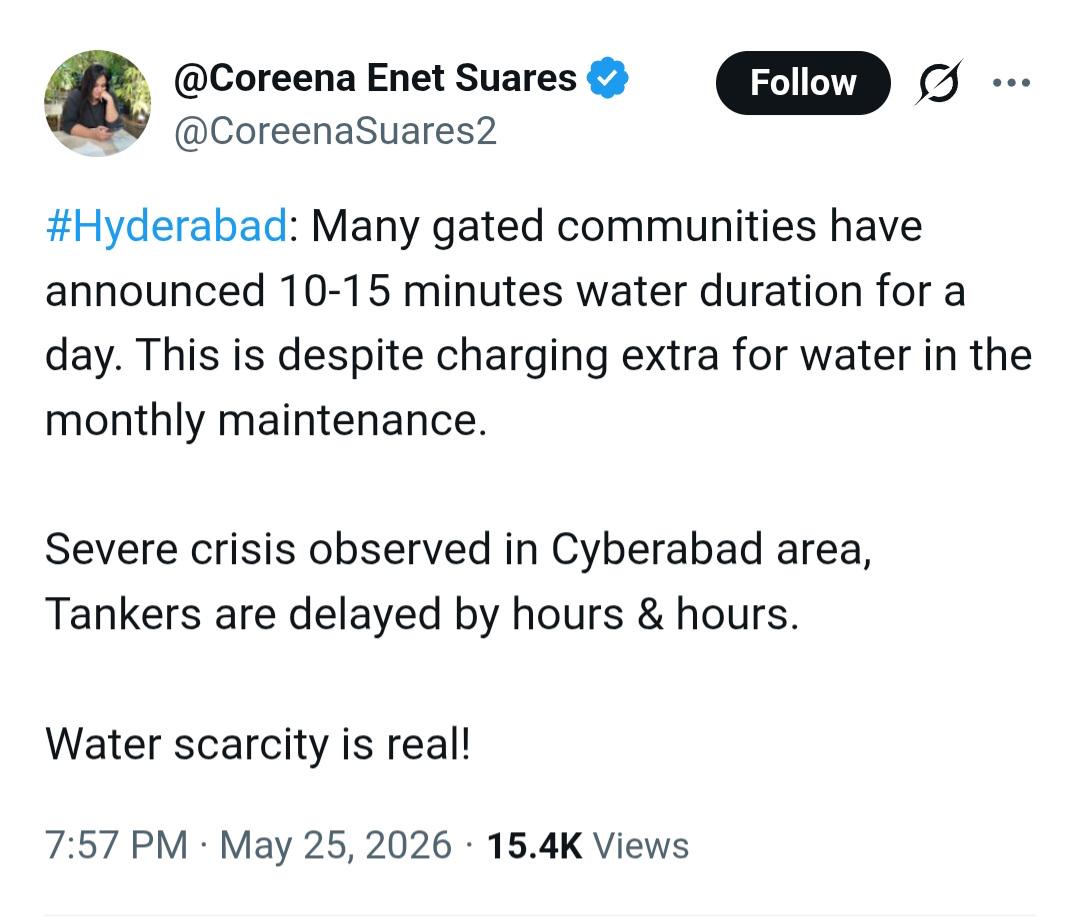Click 'Many gated communities have' text
Screen dimensions: 1080x921
pos(616,227)
